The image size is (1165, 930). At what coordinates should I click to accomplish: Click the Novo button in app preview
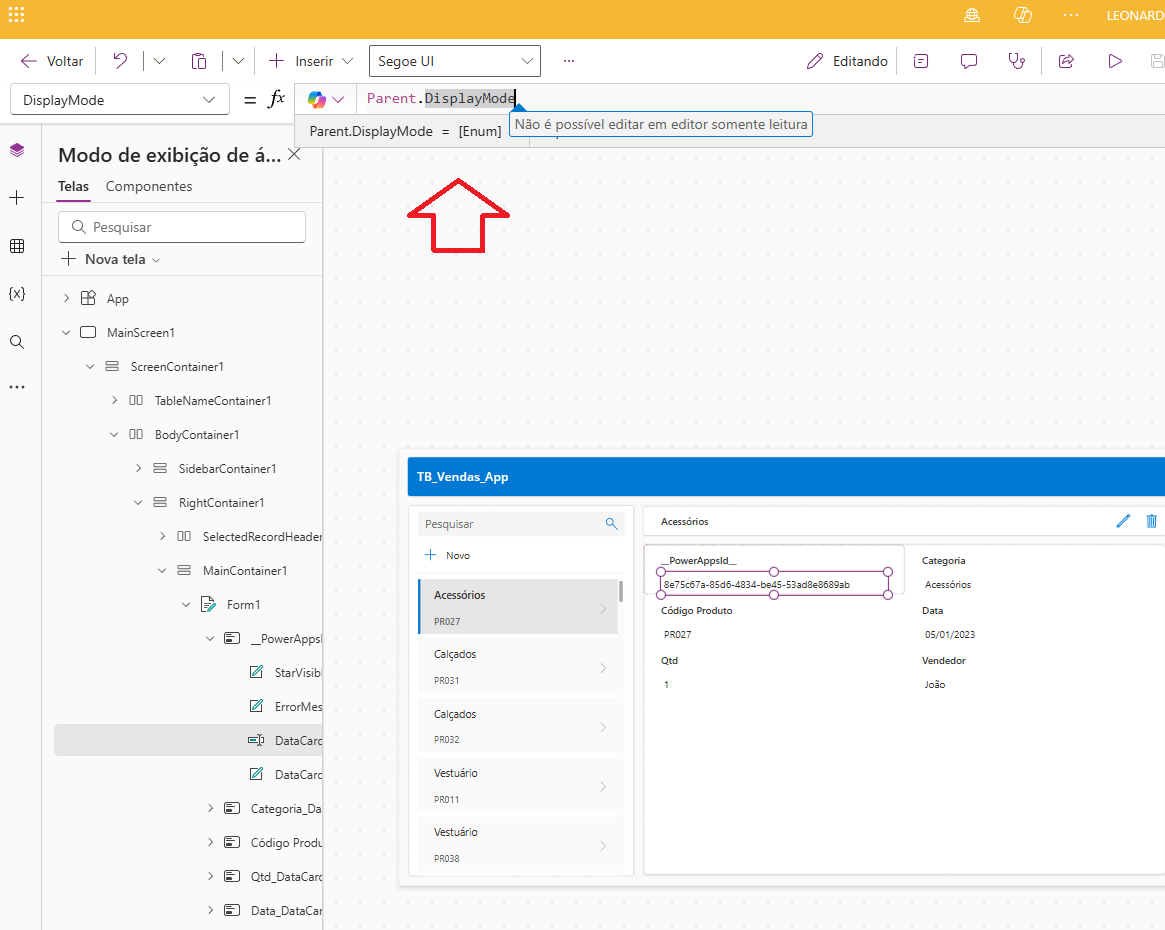pos(447,555)
